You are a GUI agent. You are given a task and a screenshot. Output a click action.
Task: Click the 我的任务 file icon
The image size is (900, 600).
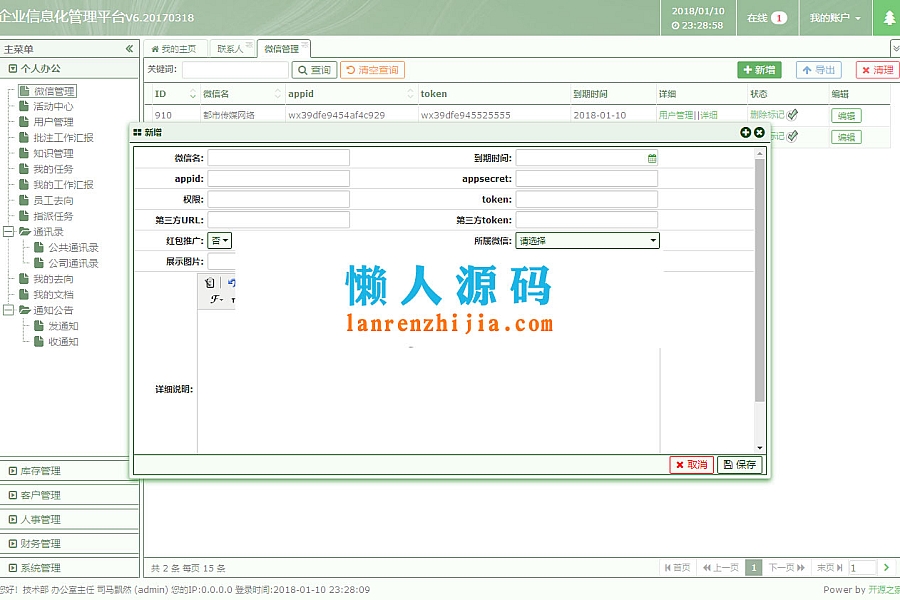click(x=24, y=169)
